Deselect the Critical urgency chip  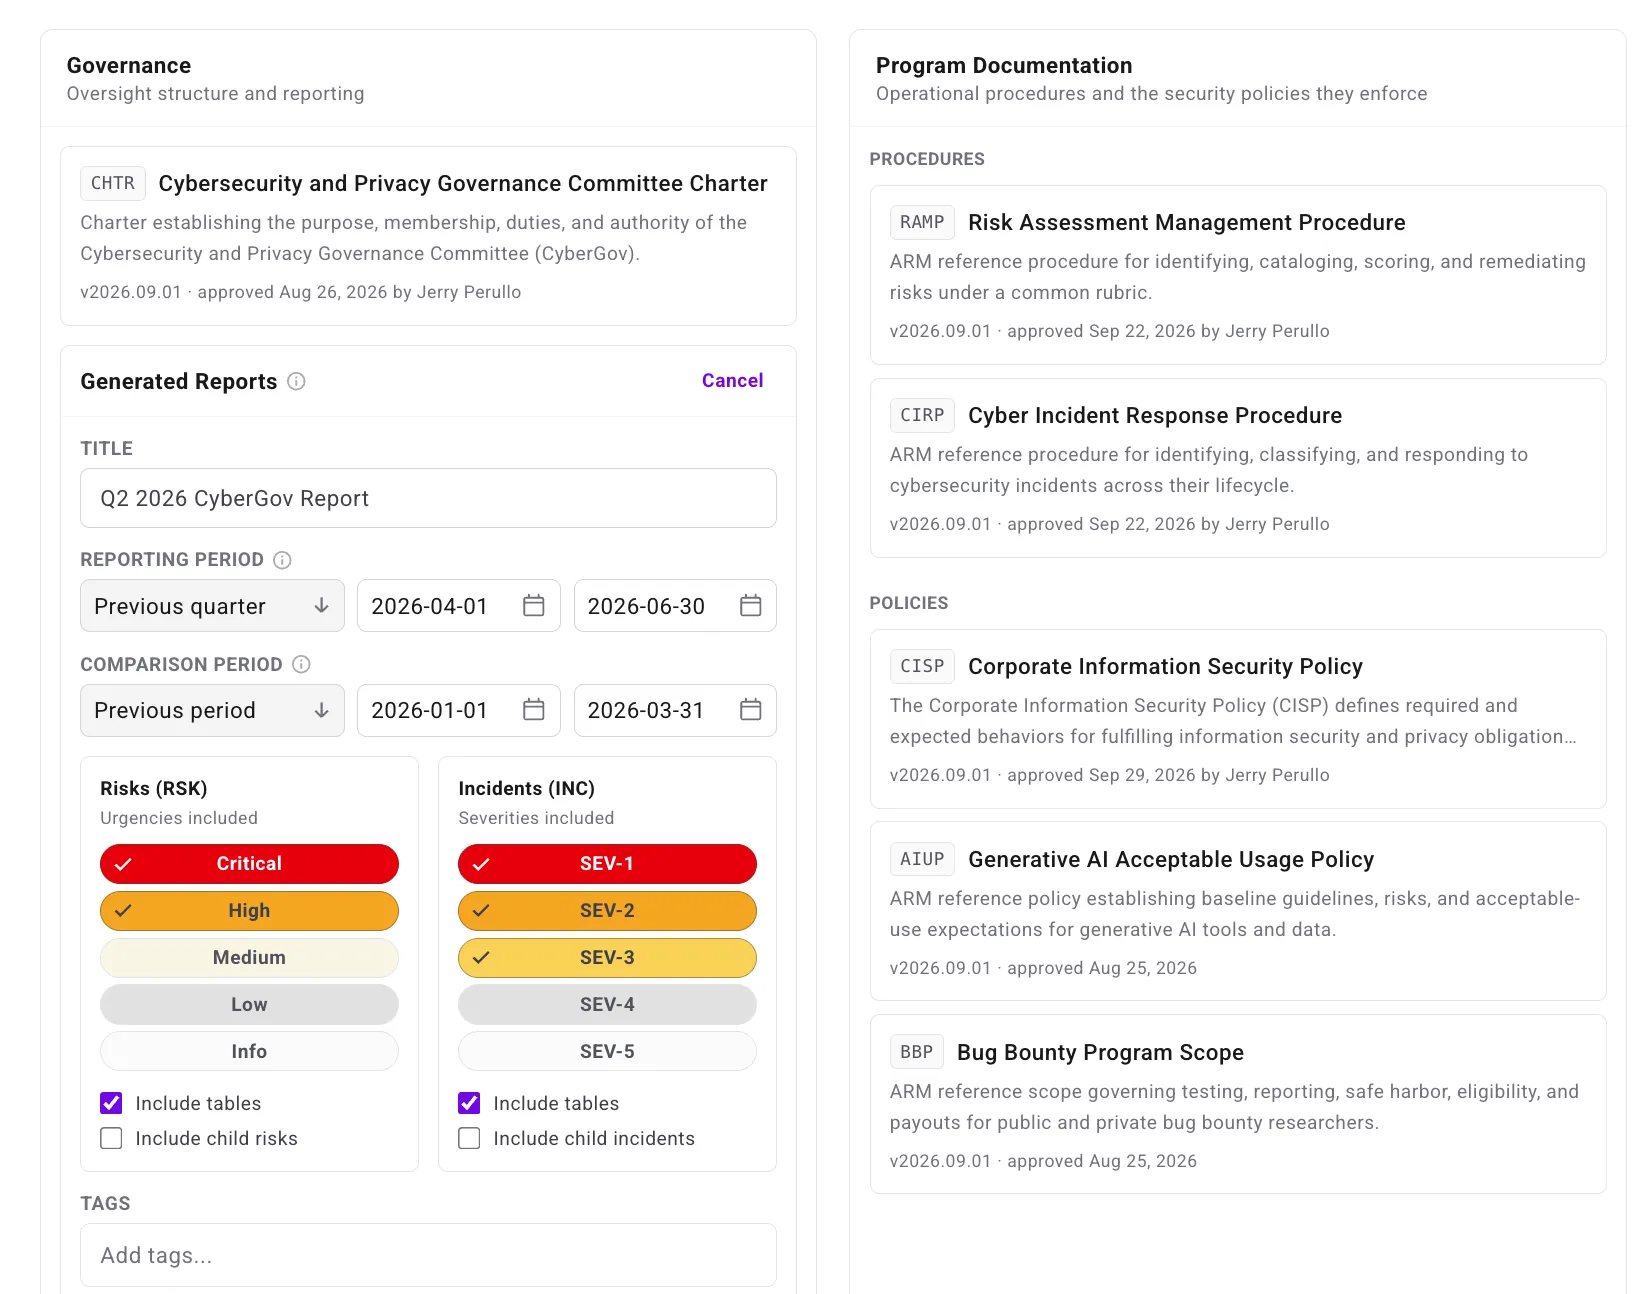(249, 864)
